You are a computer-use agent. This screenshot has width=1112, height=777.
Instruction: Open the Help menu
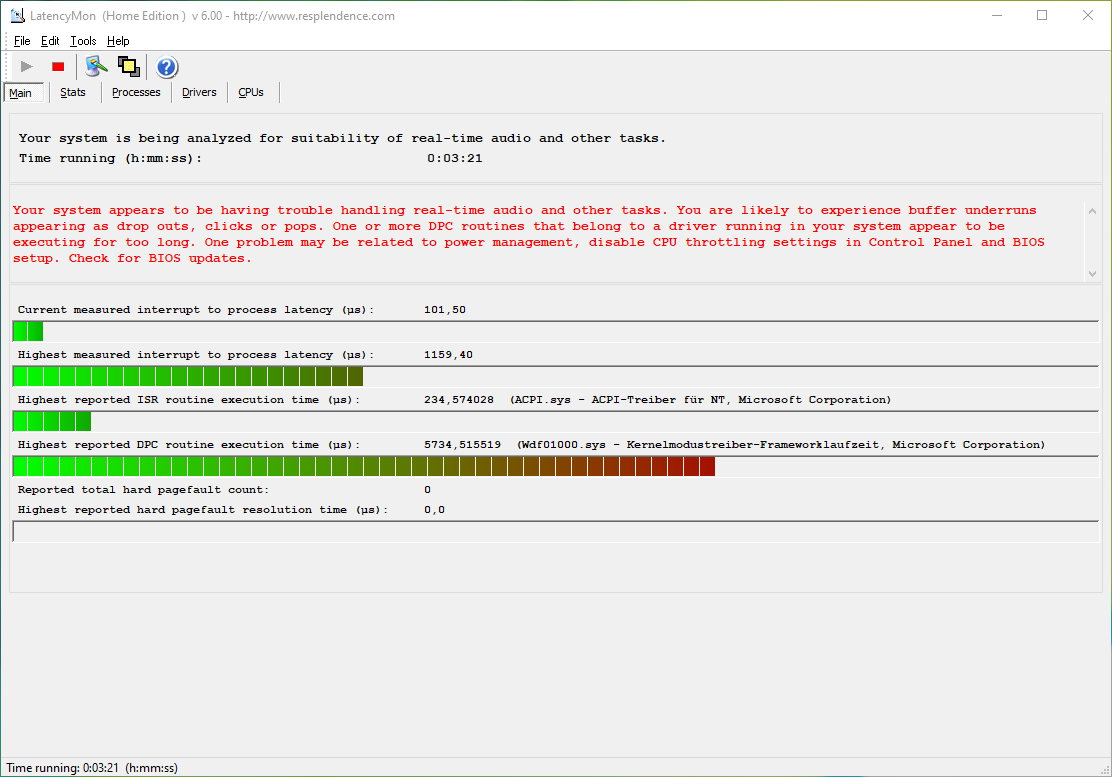point(118,41)
